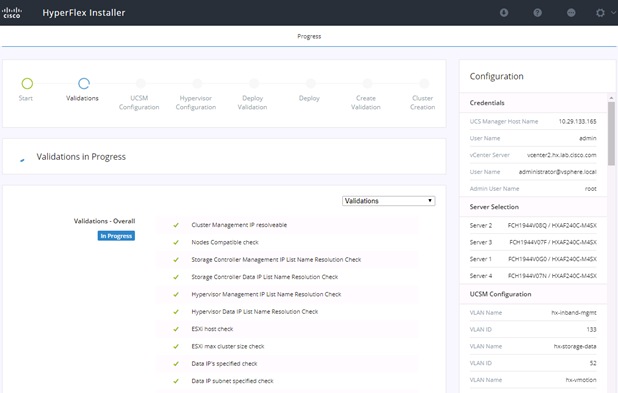The width and height of the screenshot is (618, 393).
Task: Click the Hypervisor Configuration step circle
Action: pos(197,83)
